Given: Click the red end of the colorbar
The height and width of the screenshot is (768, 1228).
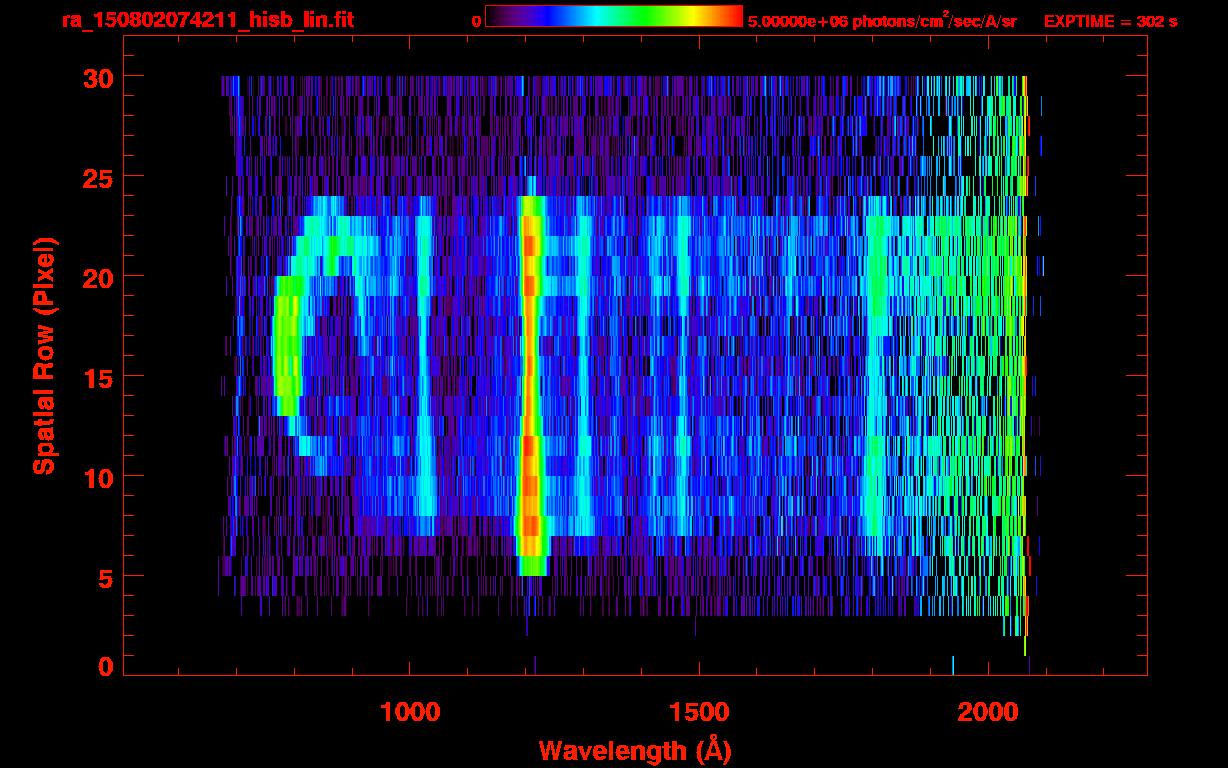Looking at the screenshot, I should click(725, 16).
